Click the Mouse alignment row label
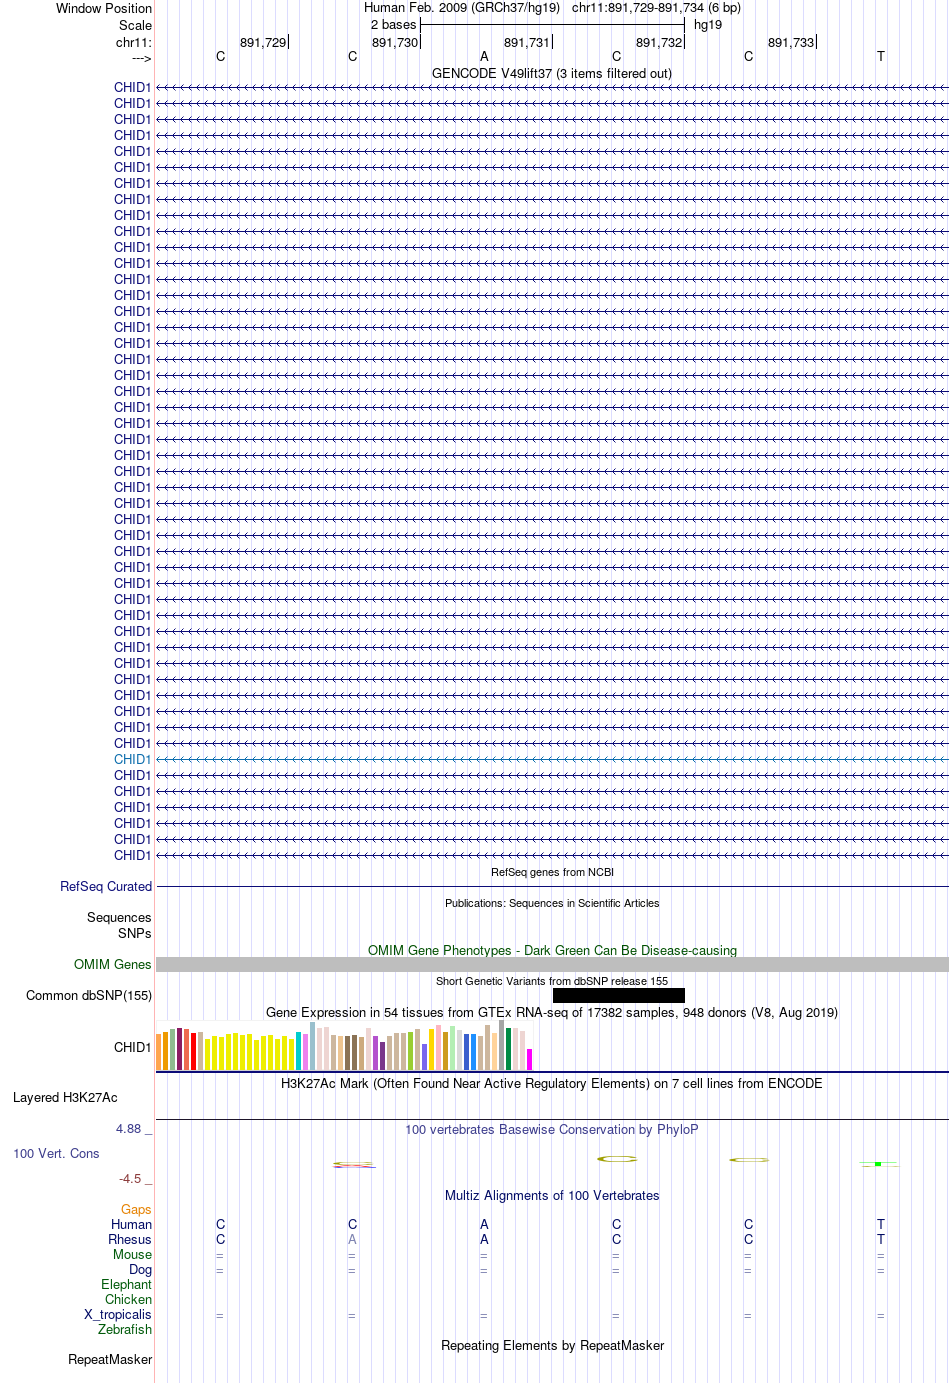Image resolution: width=950 pixels, height=1383 pixels. coord(133,1254)
